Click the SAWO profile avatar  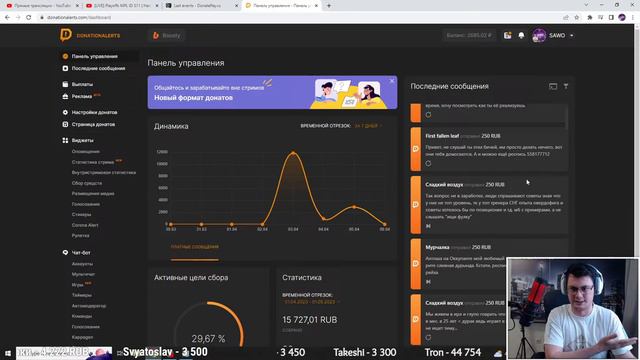(539, 36)
